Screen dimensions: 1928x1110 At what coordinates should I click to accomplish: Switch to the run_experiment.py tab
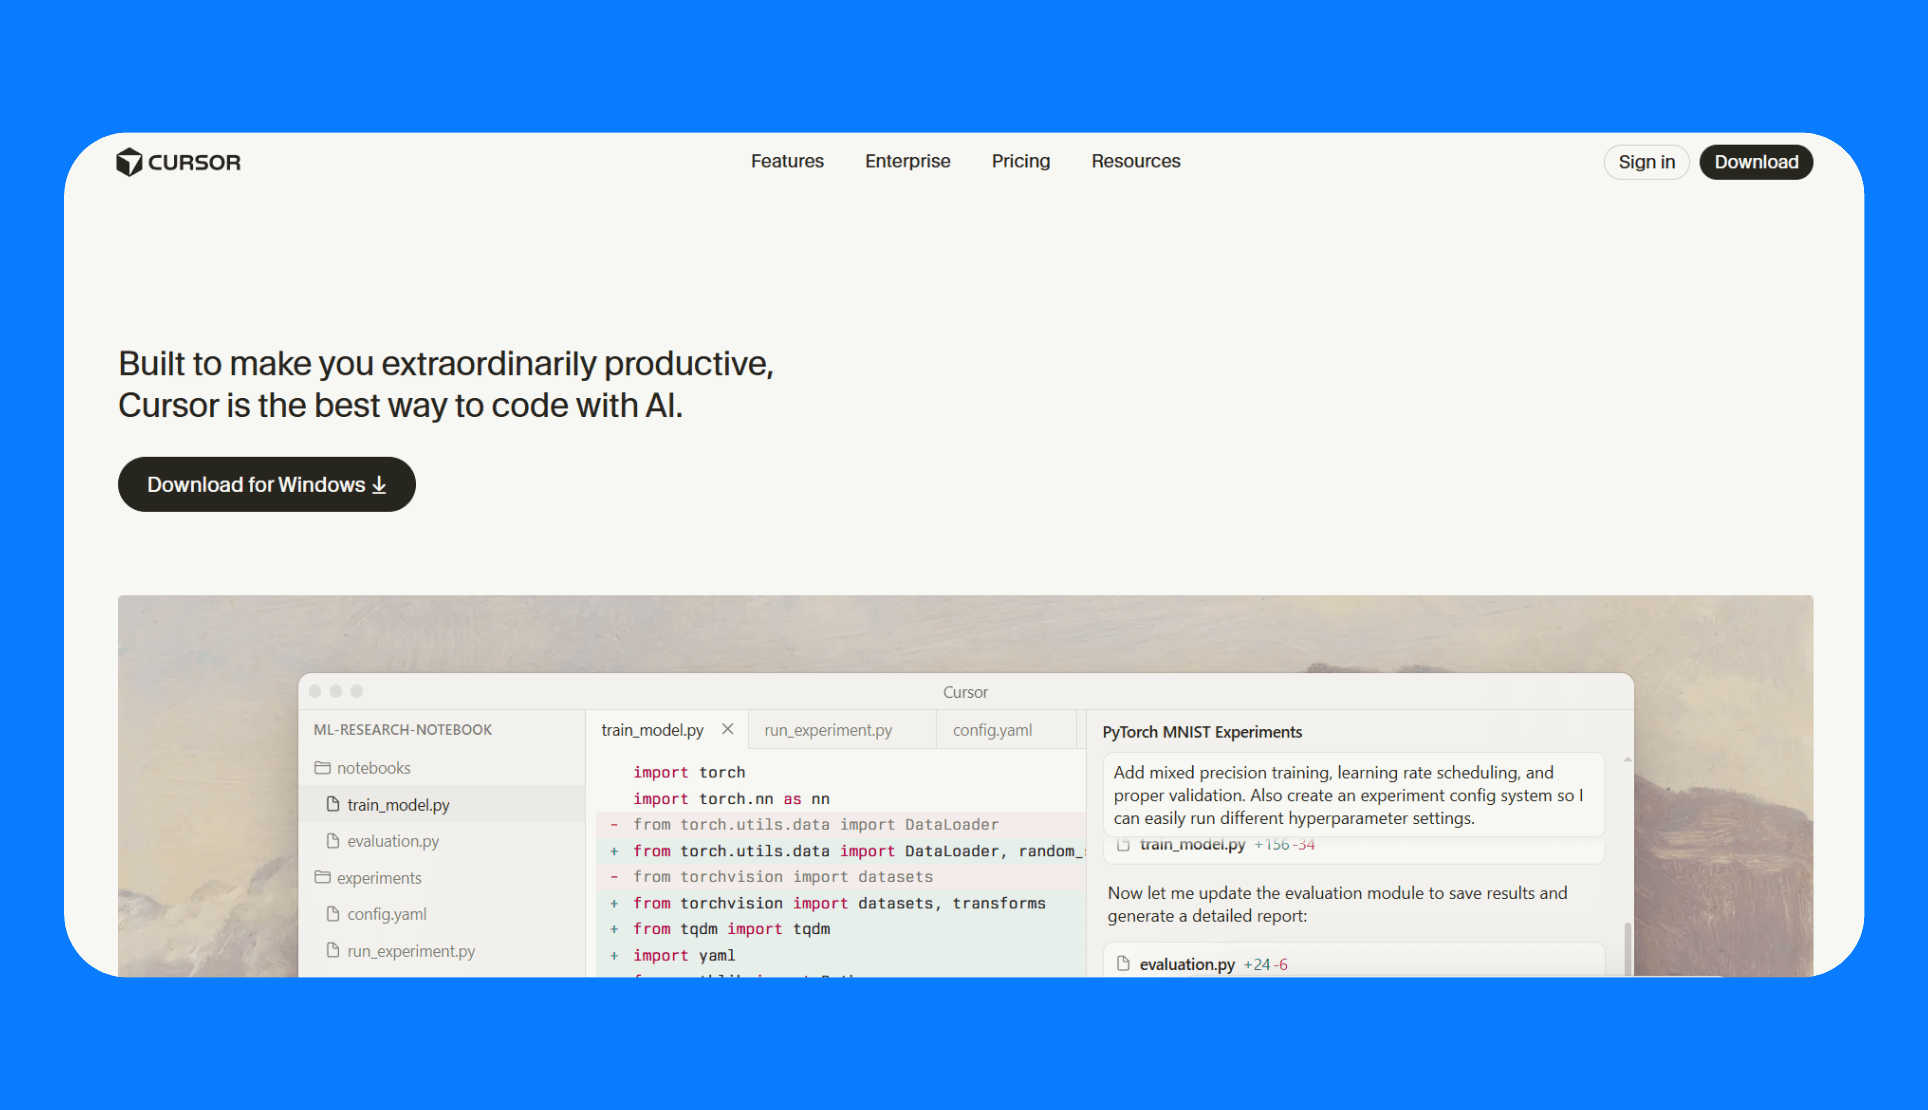pyautogui.click(x=828, y=730)
